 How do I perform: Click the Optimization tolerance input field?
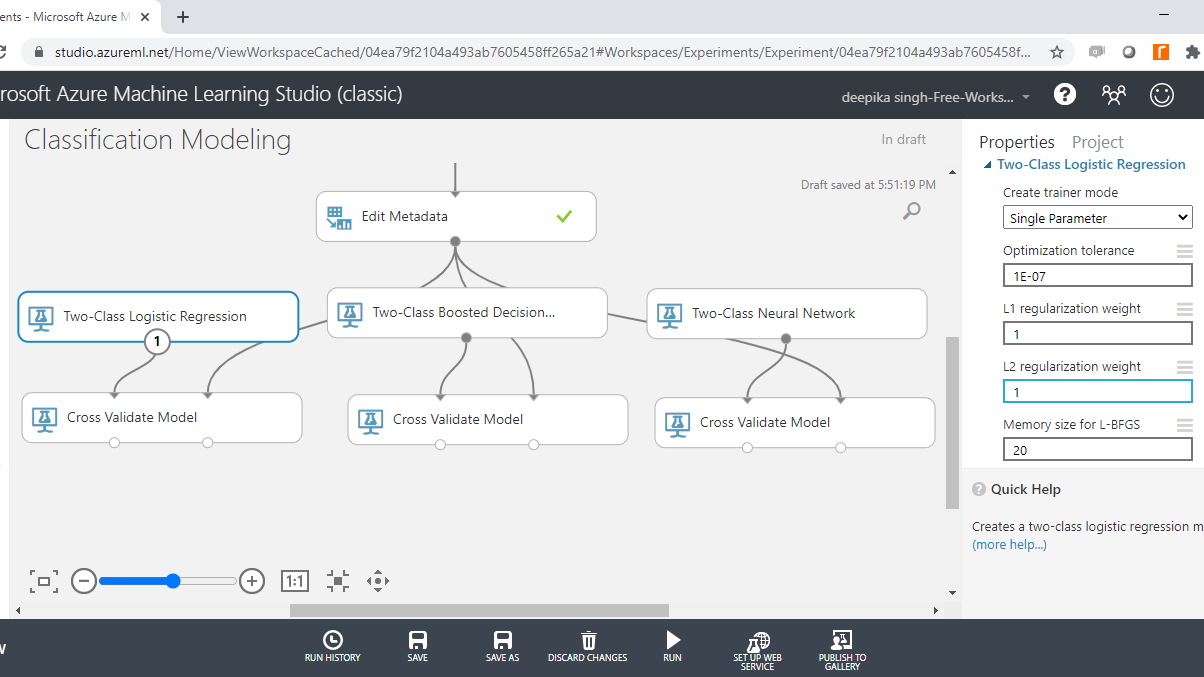[x=1098, y=275]
